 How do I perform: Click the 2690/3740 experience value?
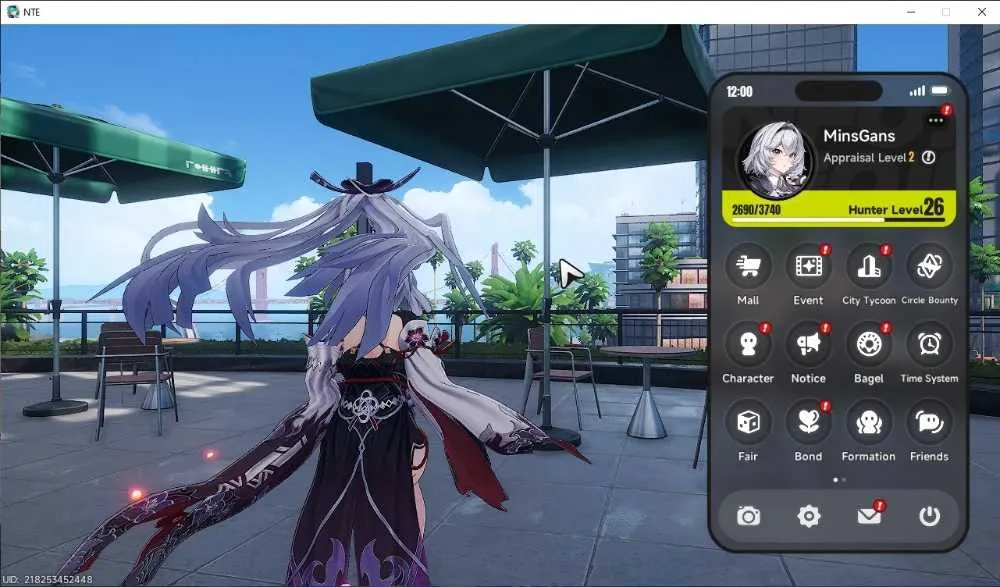click(x=756, y=210)
